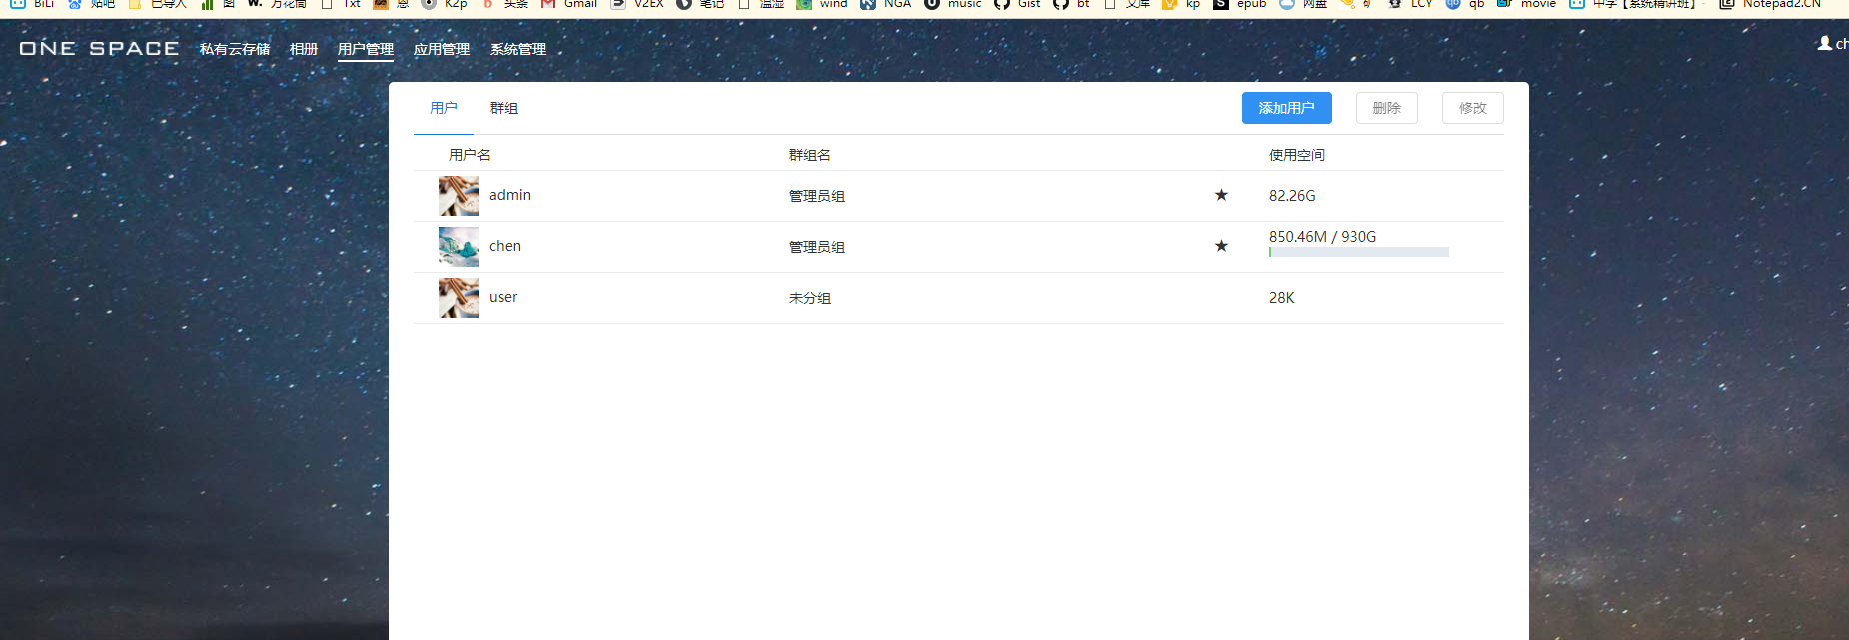Click the admin user avatar

[458, 196]
